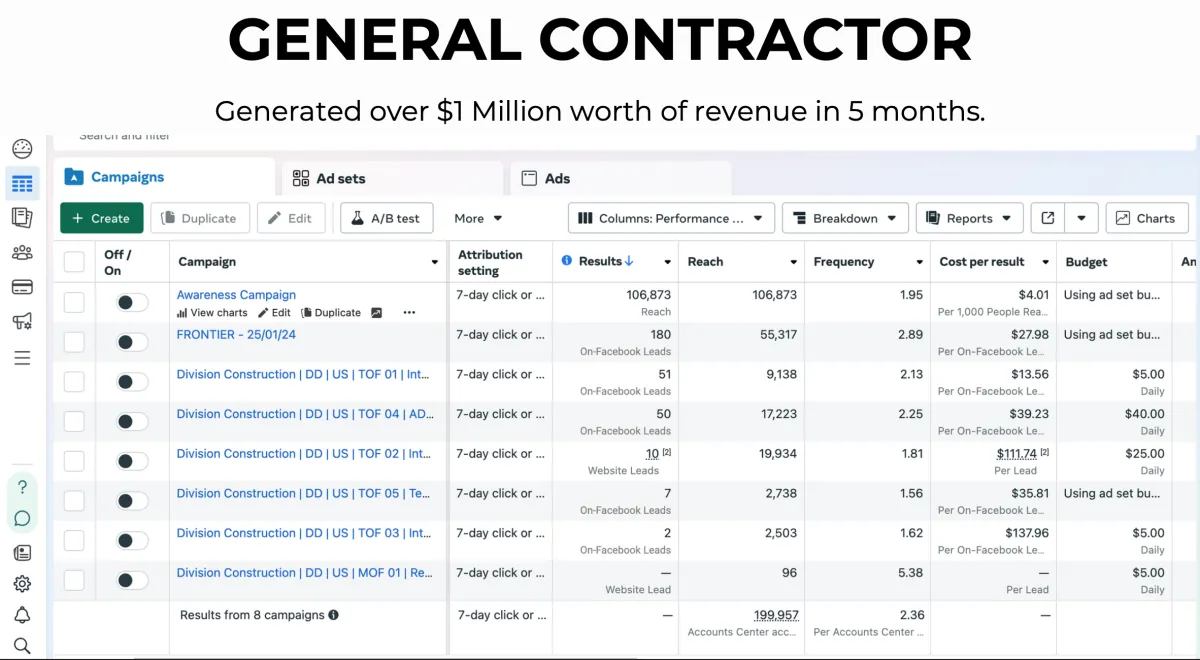Toggle the Awareness Campaign on/off switch
1200x660 pixels.
[x=132, y=302]
